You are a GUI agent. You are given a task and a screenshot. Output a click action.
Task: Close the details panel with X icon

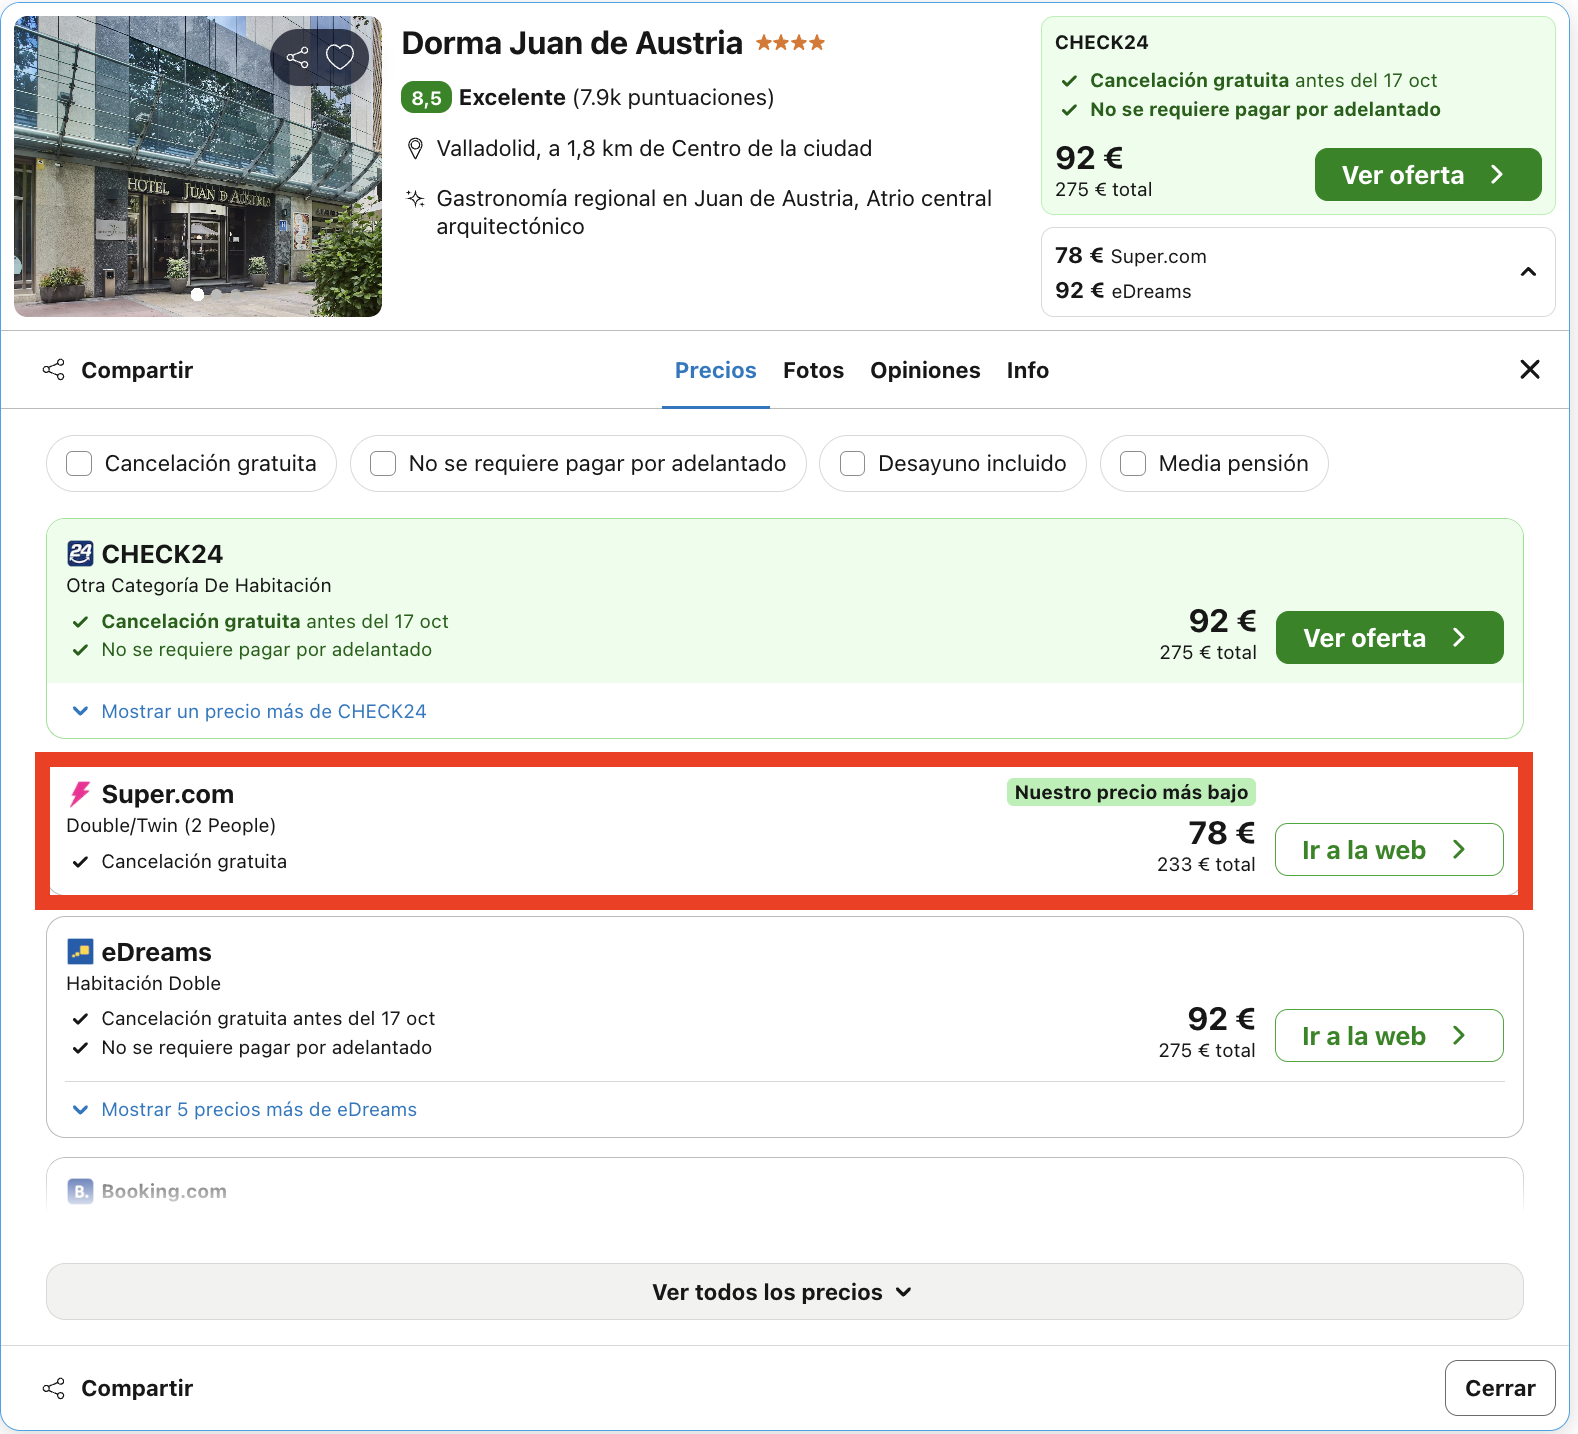coord(1529,369)
